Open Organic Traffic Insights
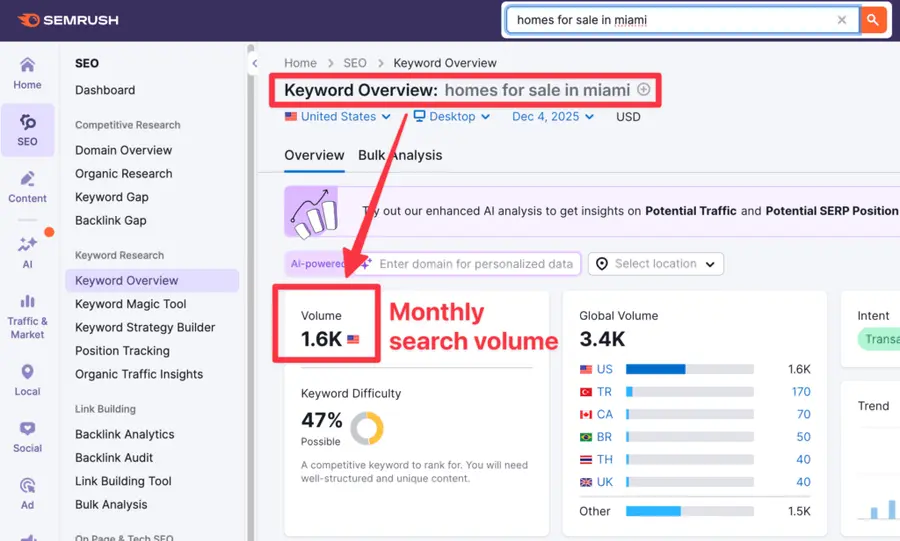The image size is (900, 541). point(139,375)
